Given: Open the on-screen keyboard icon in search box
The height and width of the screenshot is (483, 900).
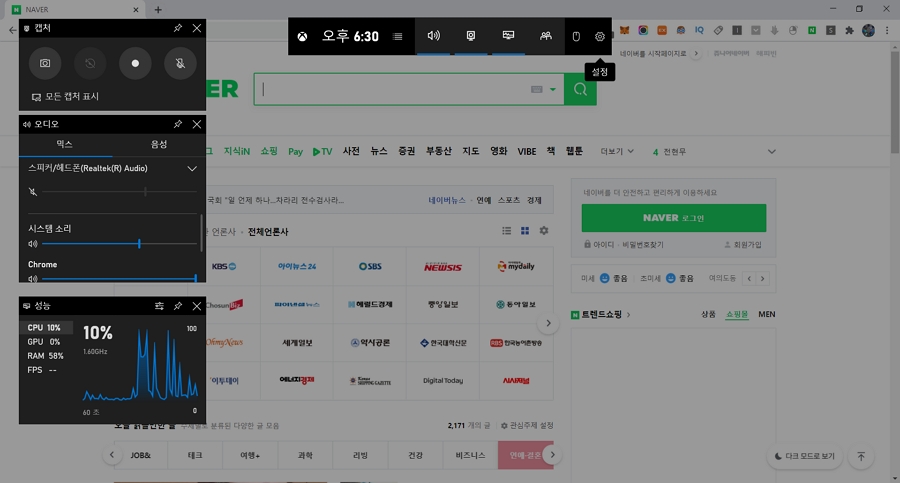Looking at the screenshot, I should click(x=537, y=89).
